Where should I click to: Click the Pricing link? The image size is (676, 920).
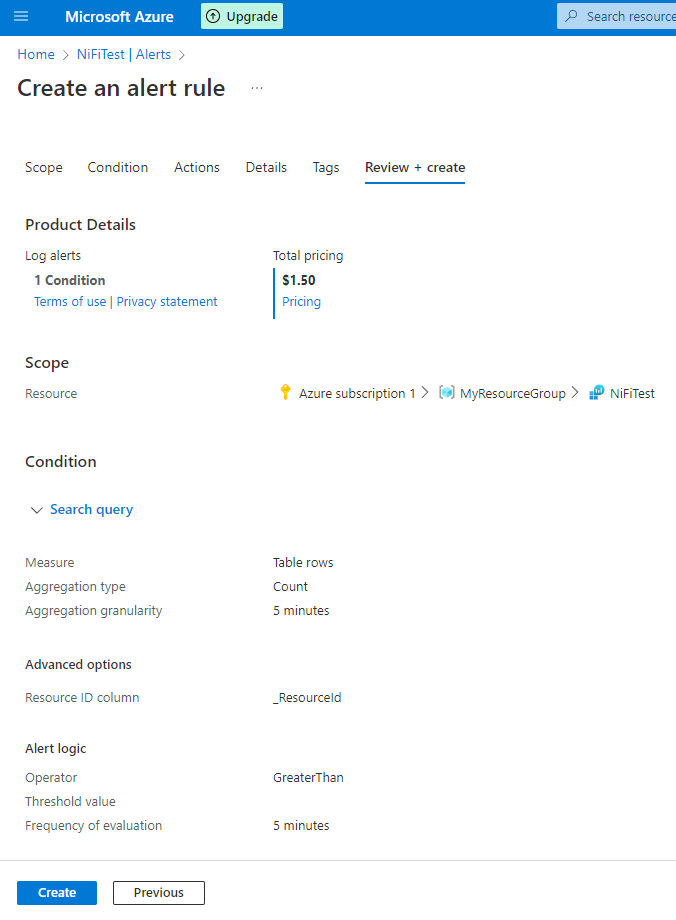[301, 302]
